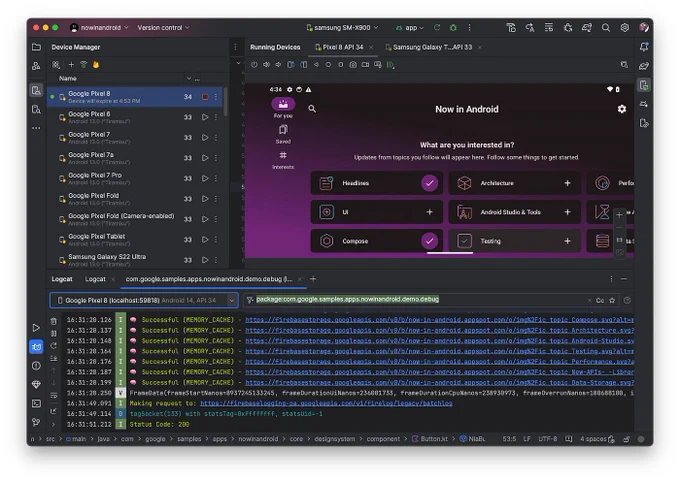The height and width of the screenshot is (482, 680).
Task: Follow Android Studio & Tools topic plus
Action: (x=567, y=212)
